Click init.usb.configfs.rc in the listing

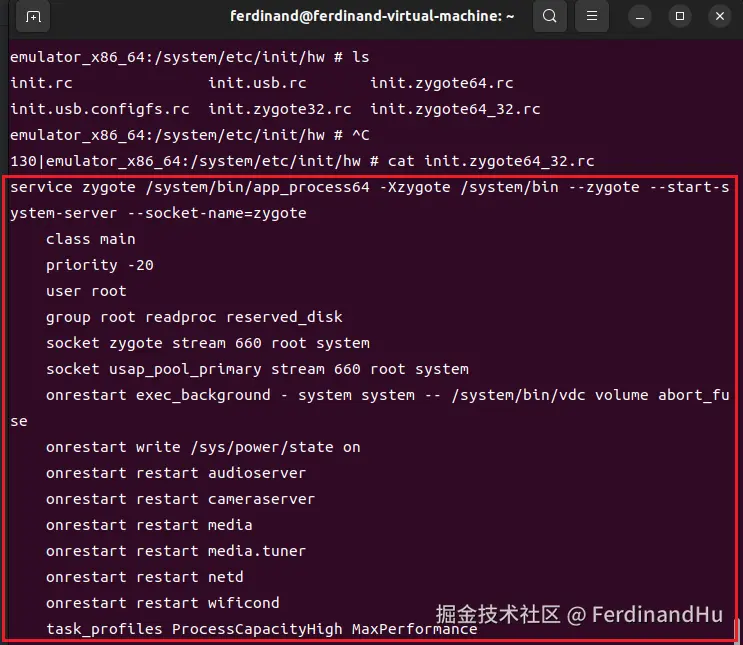(99, 109)
